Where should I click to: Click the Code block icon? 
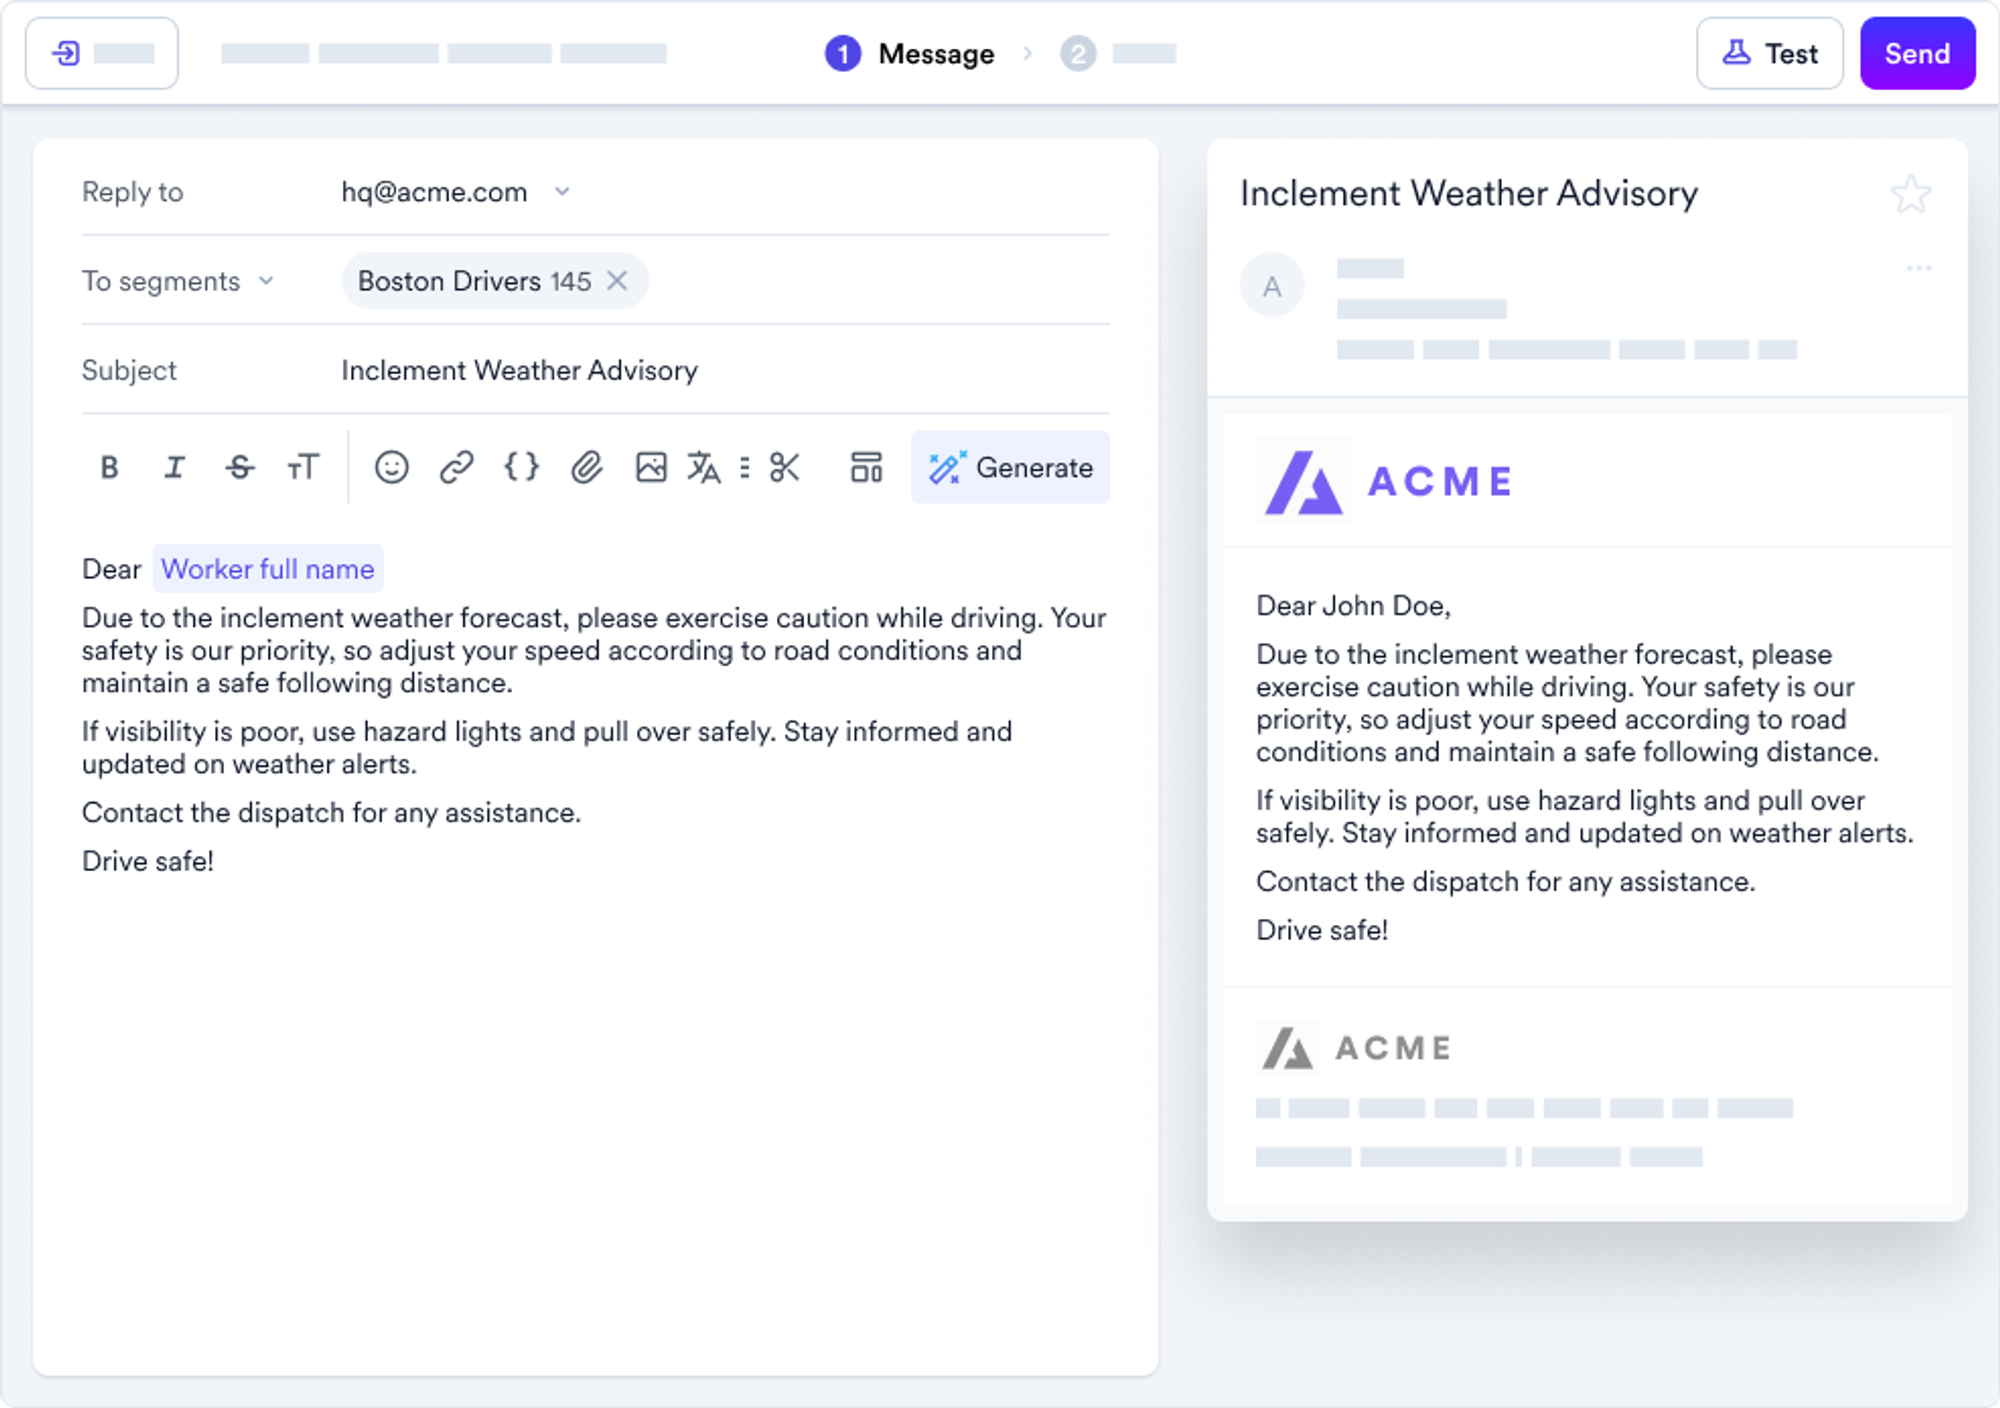pos(522,468)
